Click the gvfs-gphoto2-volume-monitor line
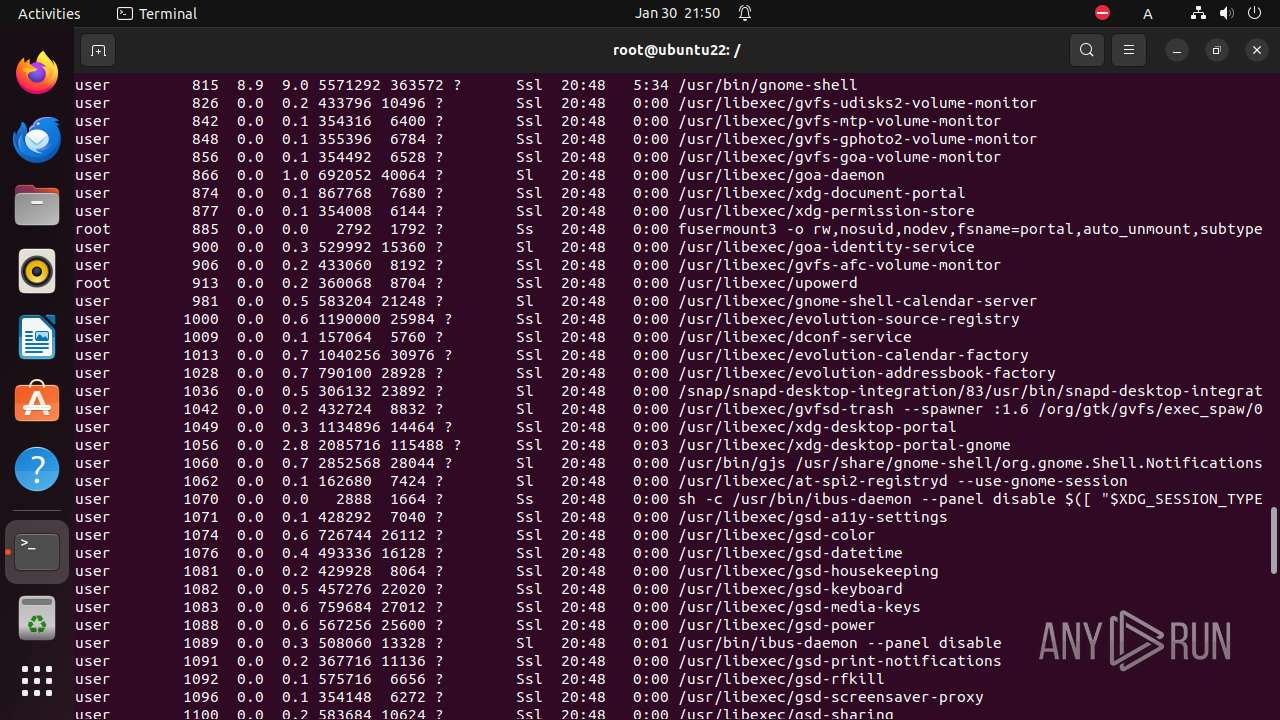Image resolution: width=1280 pixels, height=720 pixels. click(857, 139)
